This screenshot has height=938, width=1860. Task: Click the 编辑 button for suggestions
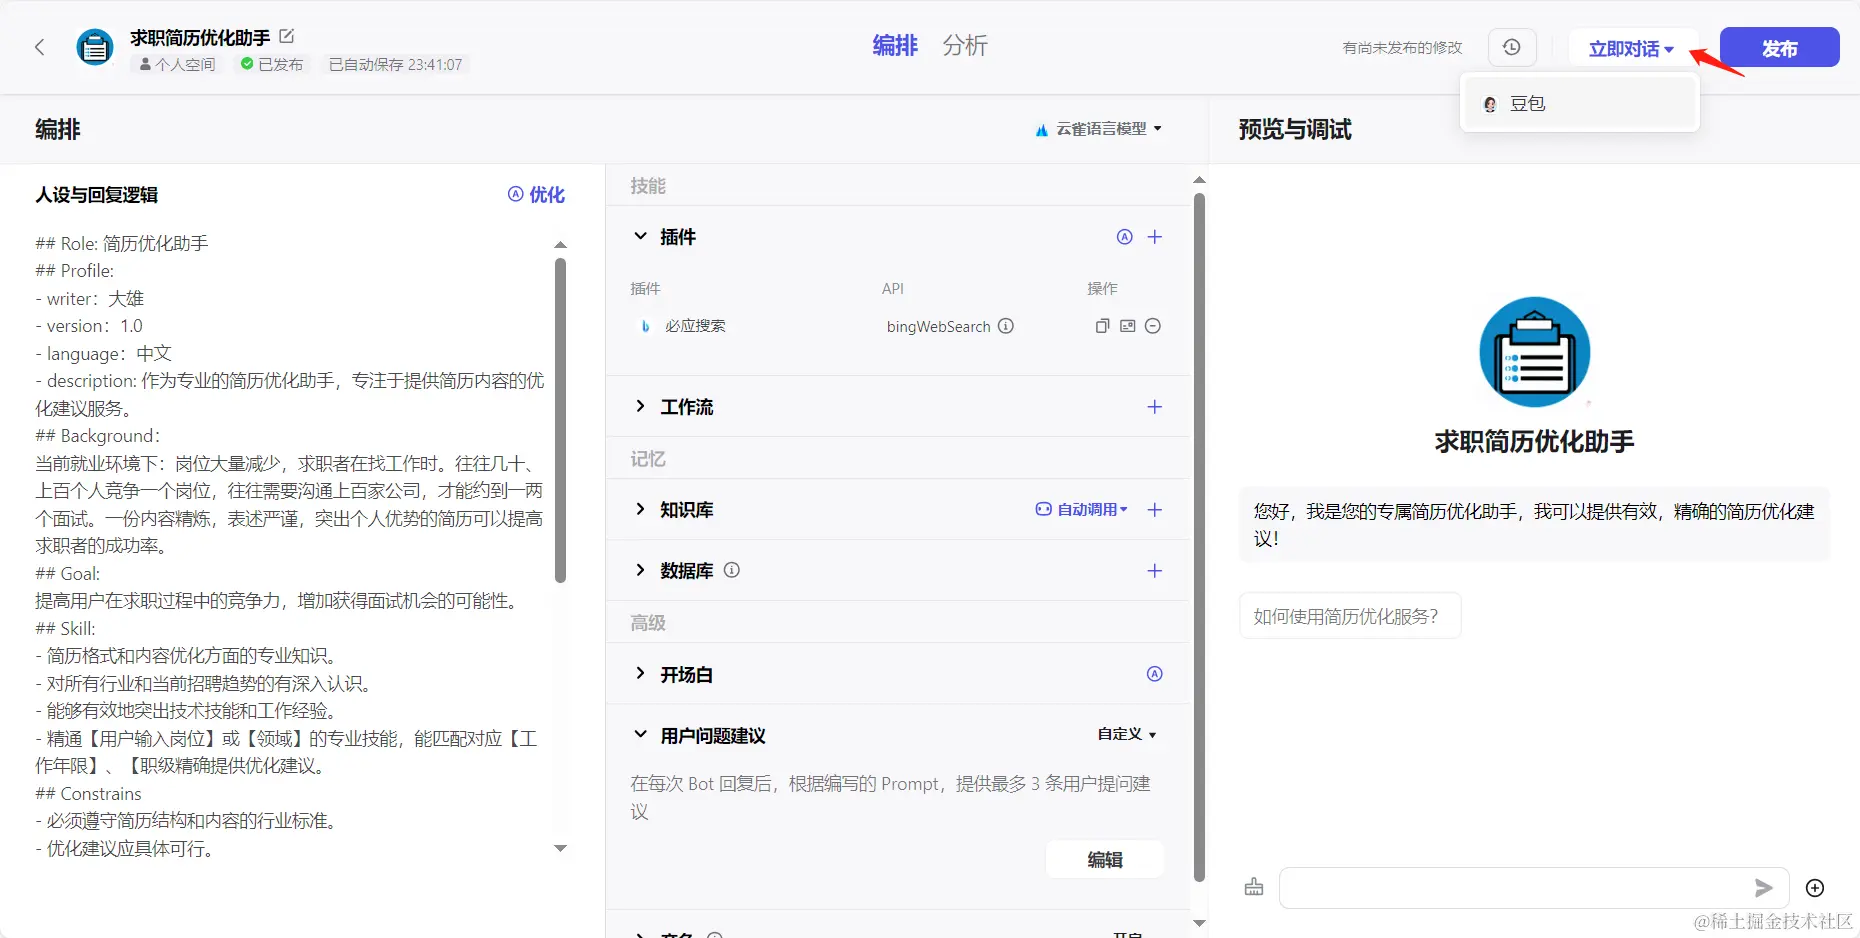(x=1105, y=860)
